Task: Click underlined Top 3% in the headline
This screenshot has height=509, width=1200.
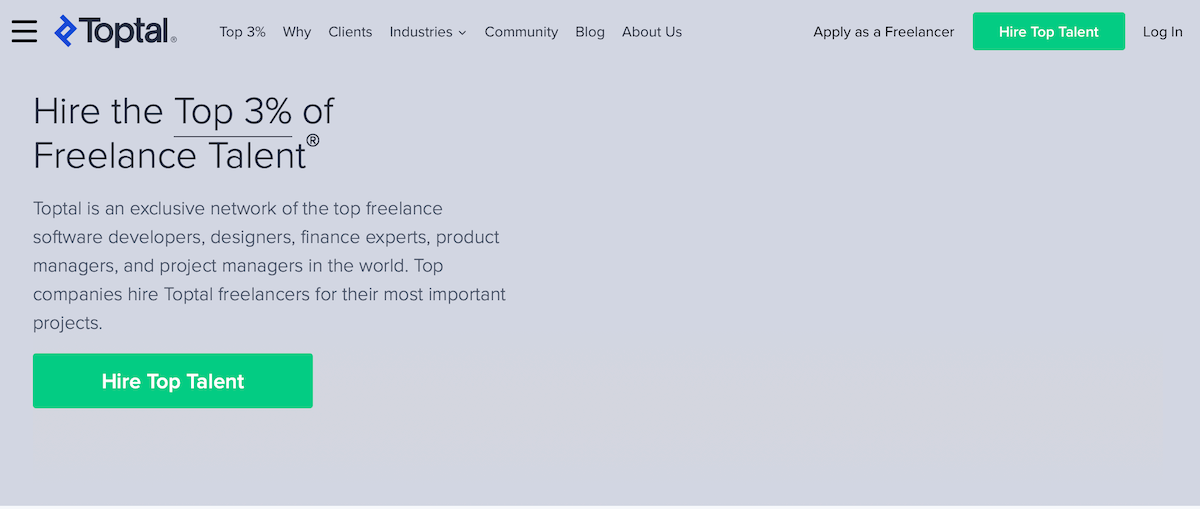Action: click(x=233, y=111)
